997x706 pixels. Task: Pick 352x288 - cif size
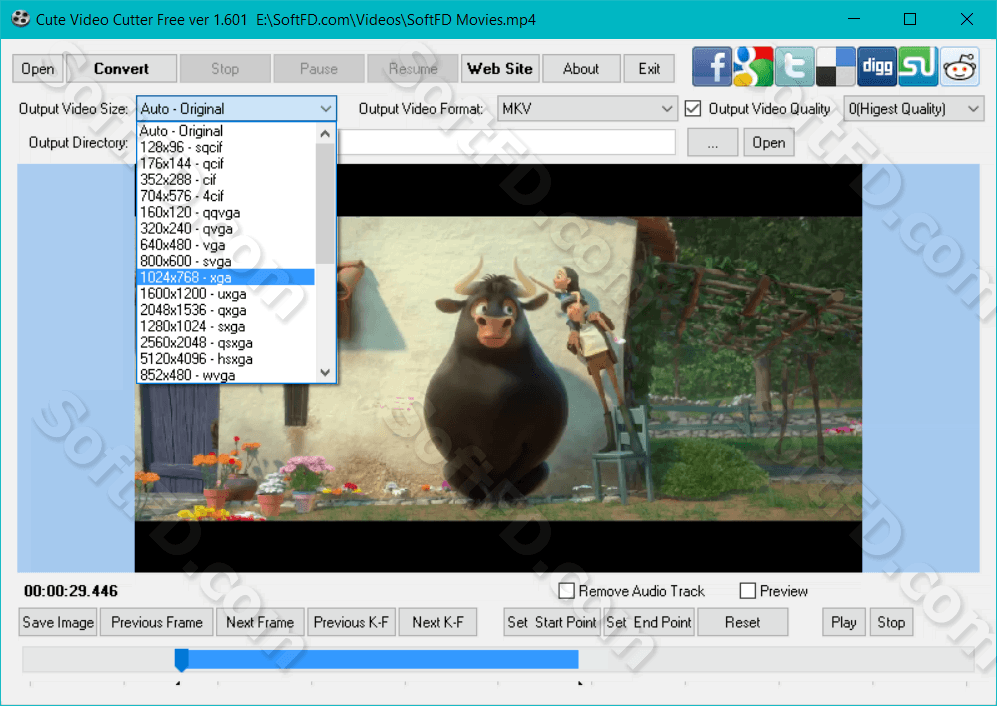coord(226,180)
